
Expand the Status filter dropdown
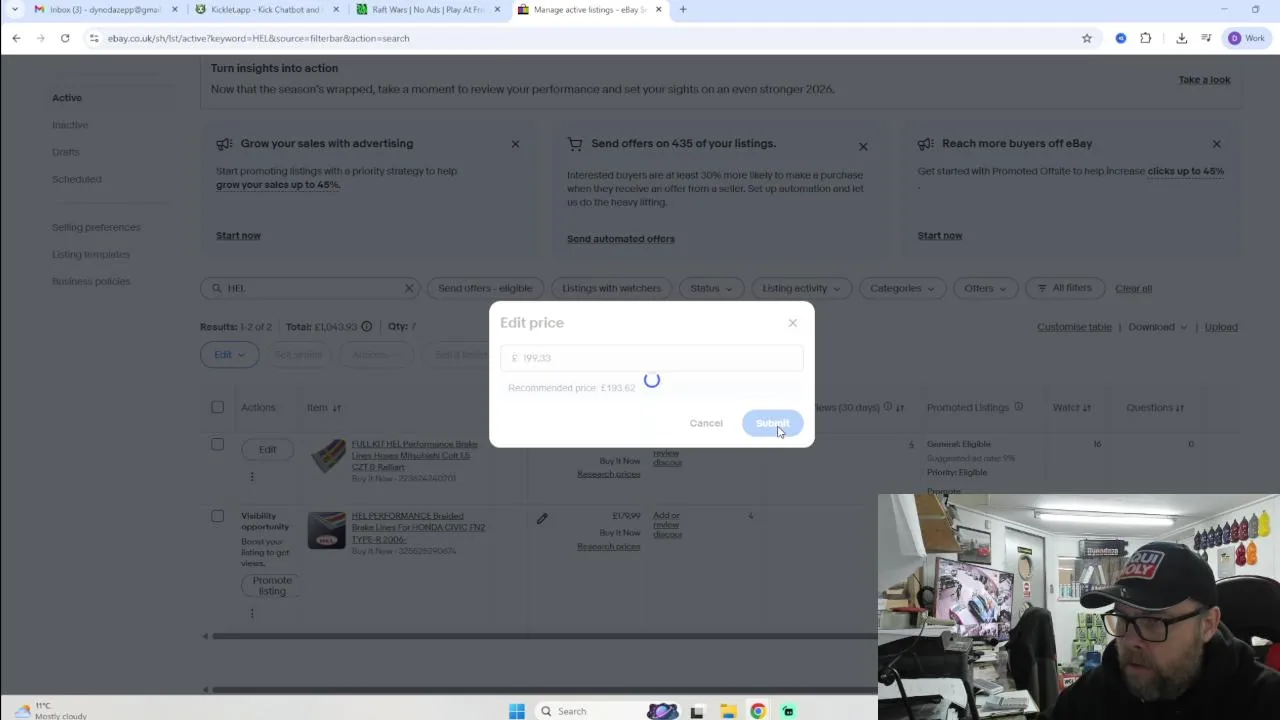coord(711,288)
